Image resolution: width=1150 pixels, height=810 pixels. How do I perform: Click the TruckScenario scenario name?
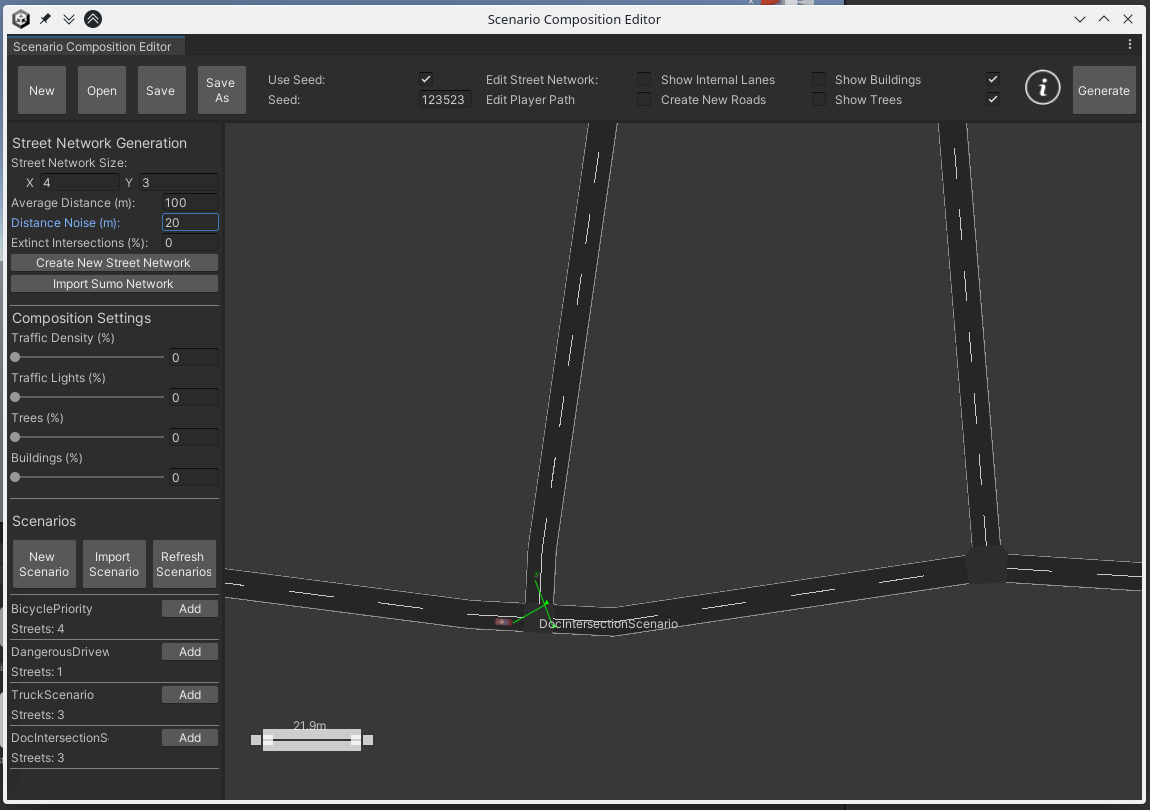click(53, 695)
